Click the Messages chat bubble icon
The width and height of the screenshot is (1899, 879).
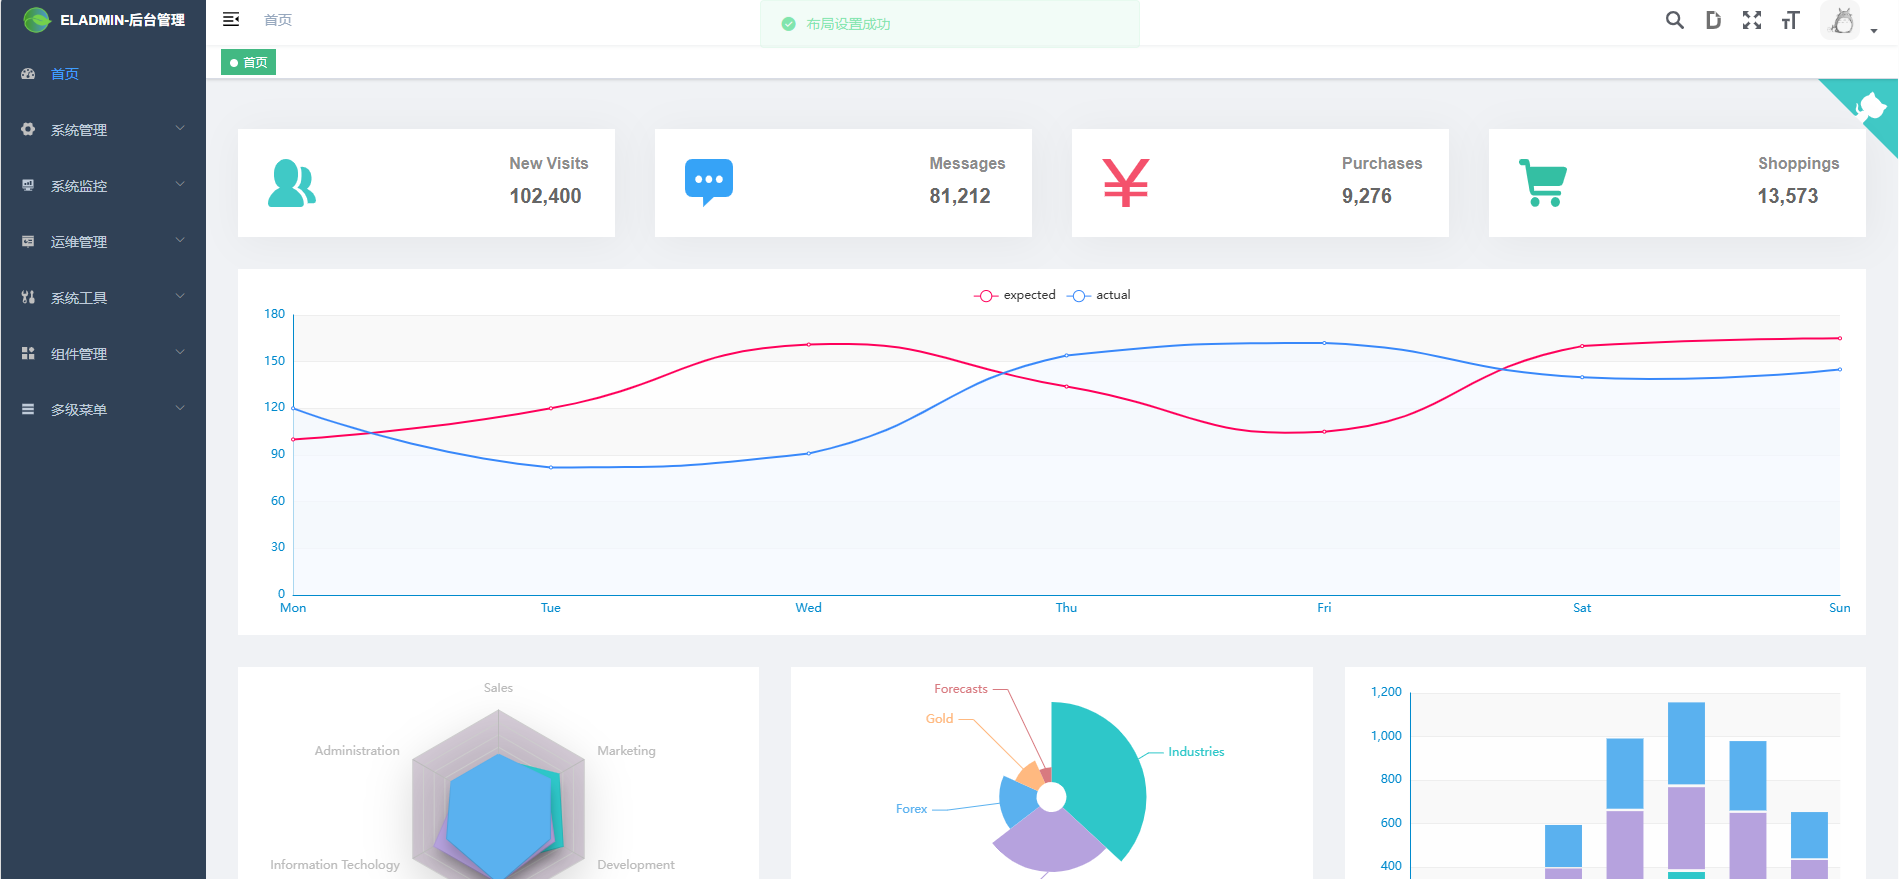pyautogui.click(x=709, y=182)
